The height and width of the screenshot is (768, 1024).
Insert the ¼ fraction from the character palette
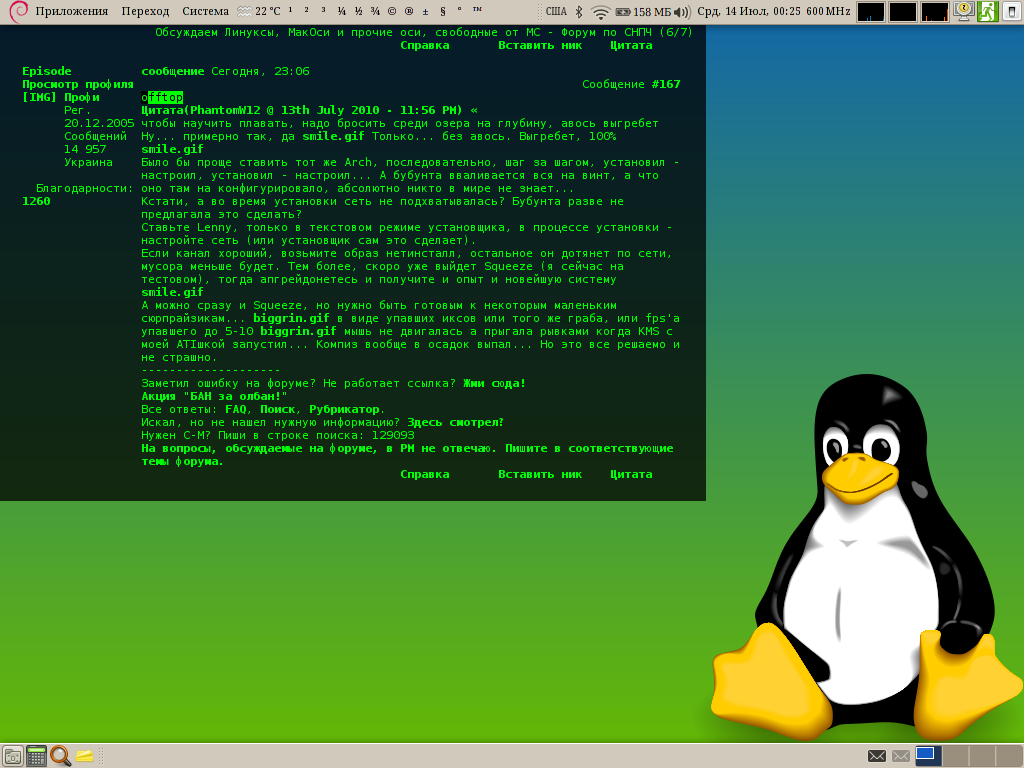[342, 10]
